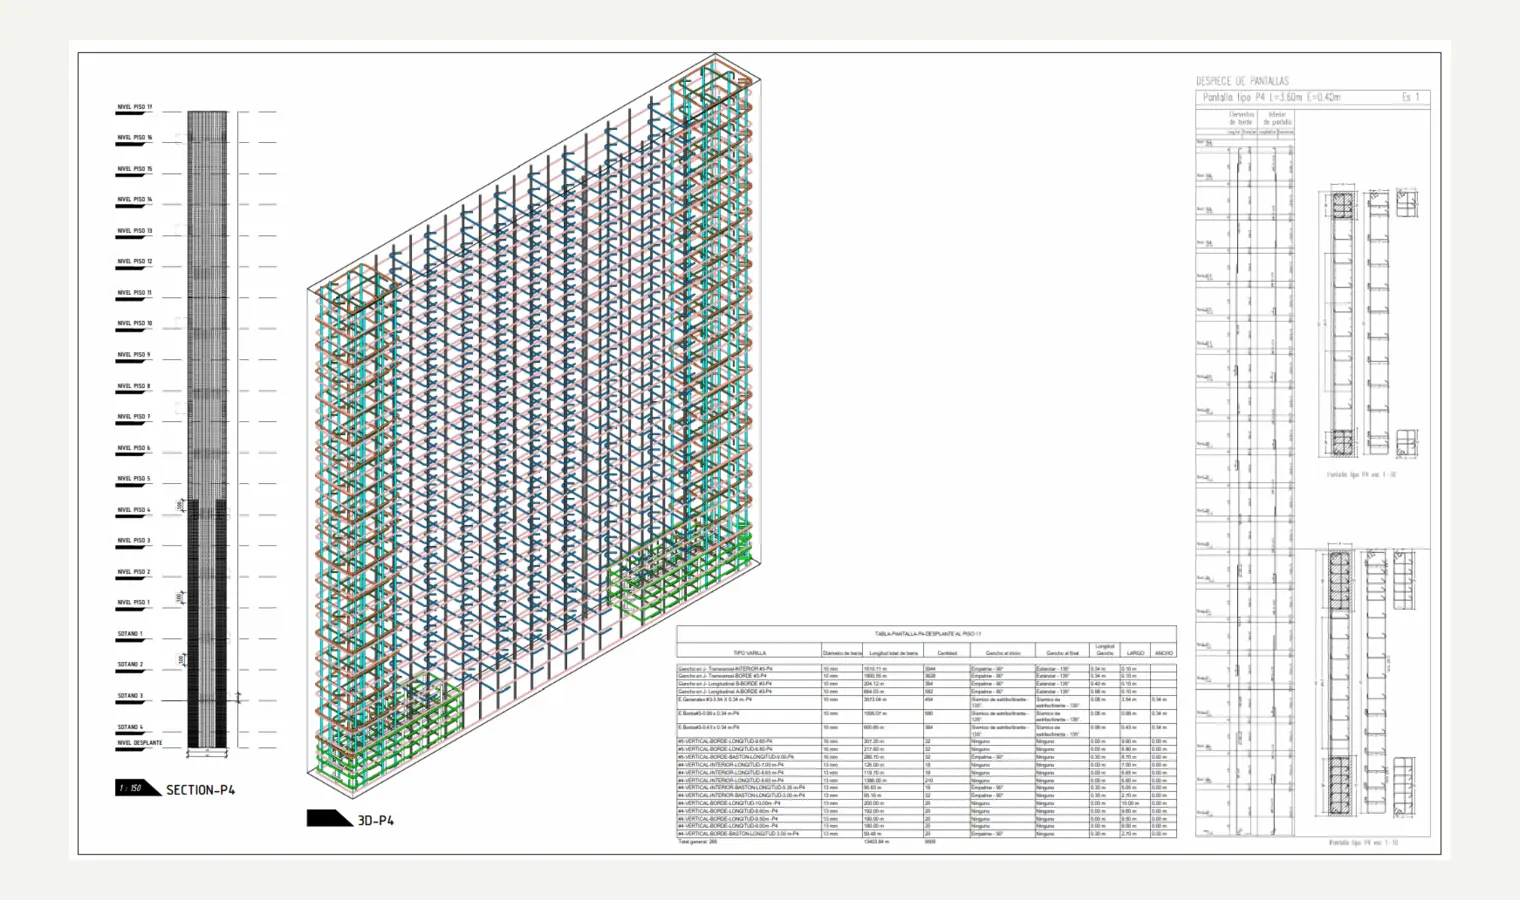Click the SECTION-P4 view title
Image resolution: width=1520 pixels, height=900 pixels.
tap(200, 790)
